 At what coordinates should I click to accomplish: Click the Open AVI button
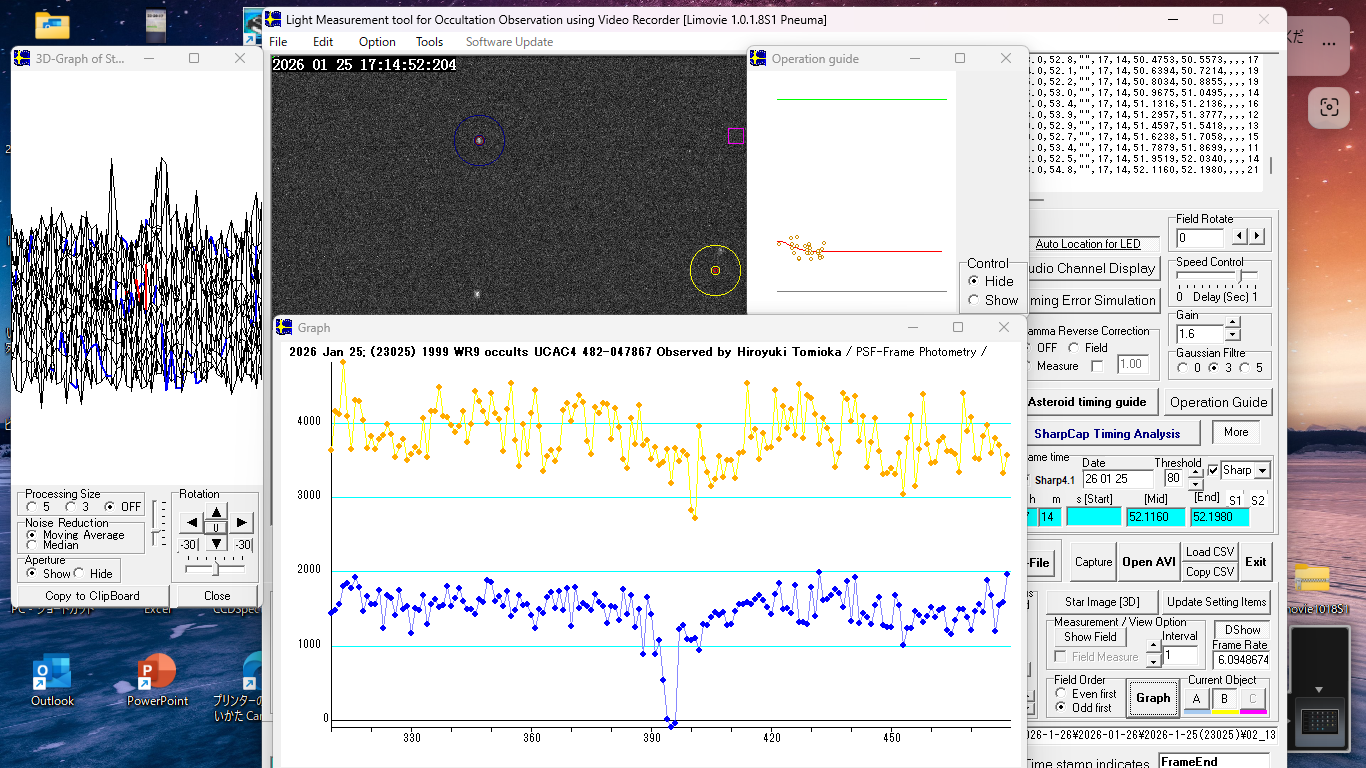1149,562
